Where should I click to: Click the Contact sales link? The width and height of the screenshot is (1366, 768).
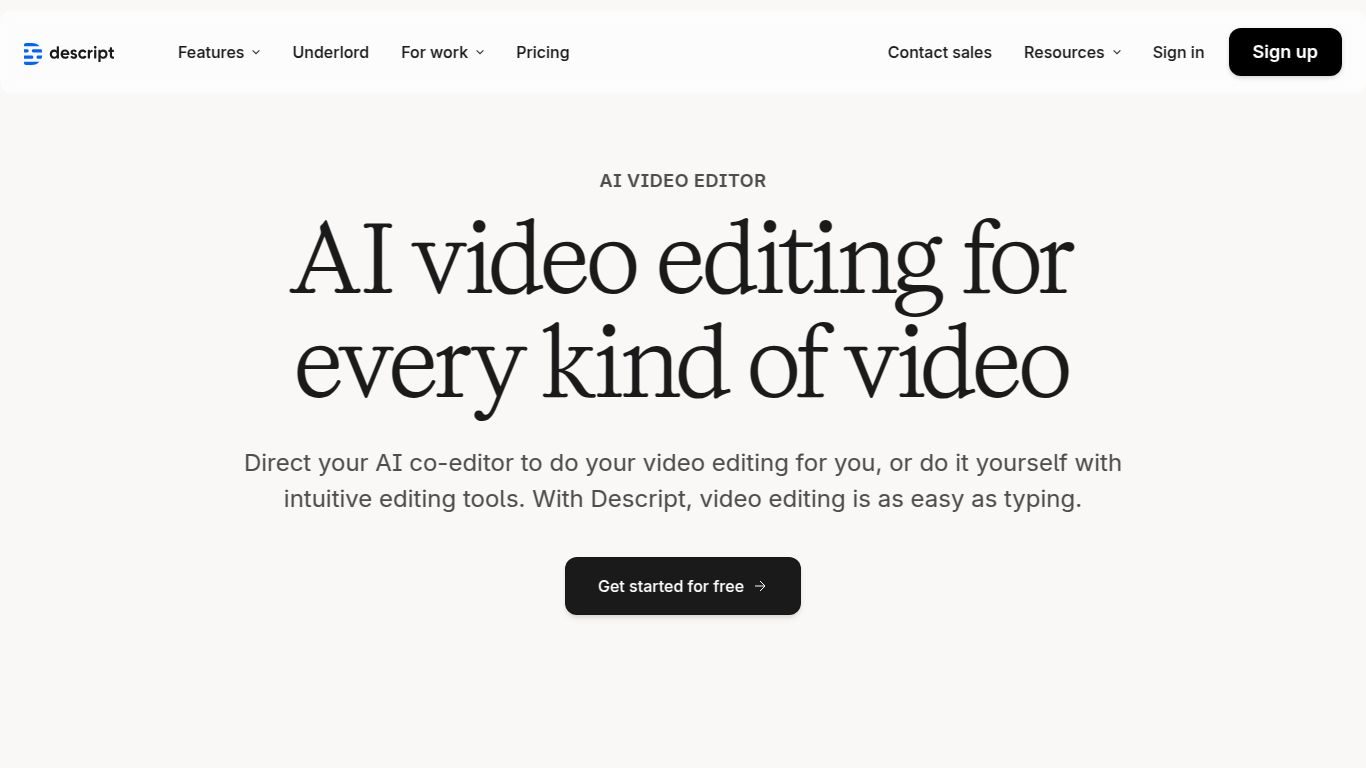coord(939,52)
